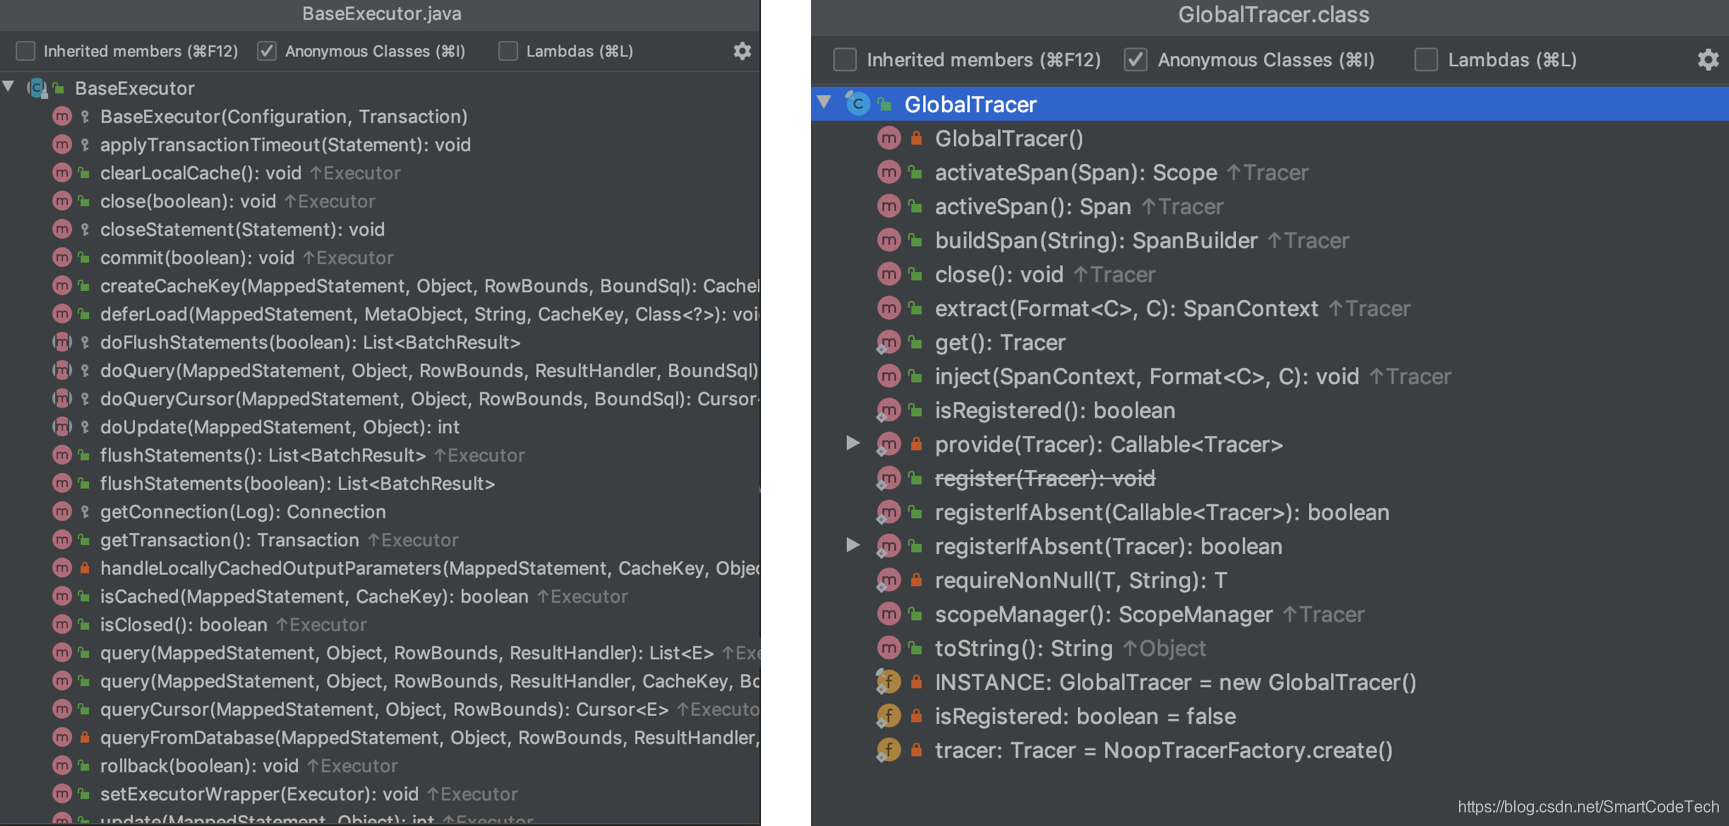This screenshot has height=826, width=1729.
Task: Select deferLoad method row
Action: 380,314
